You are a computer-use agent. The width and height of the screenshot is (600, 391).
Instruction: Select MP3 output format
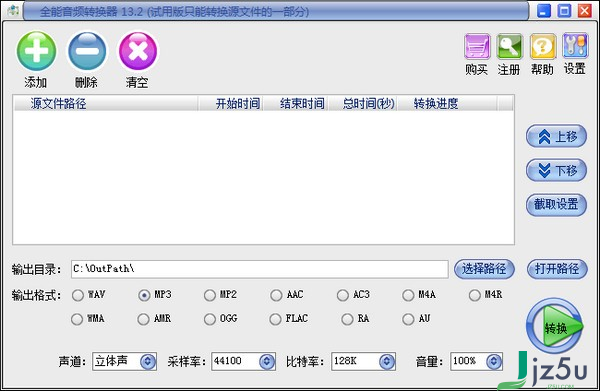pyautogui.click(x=144, y=295)
